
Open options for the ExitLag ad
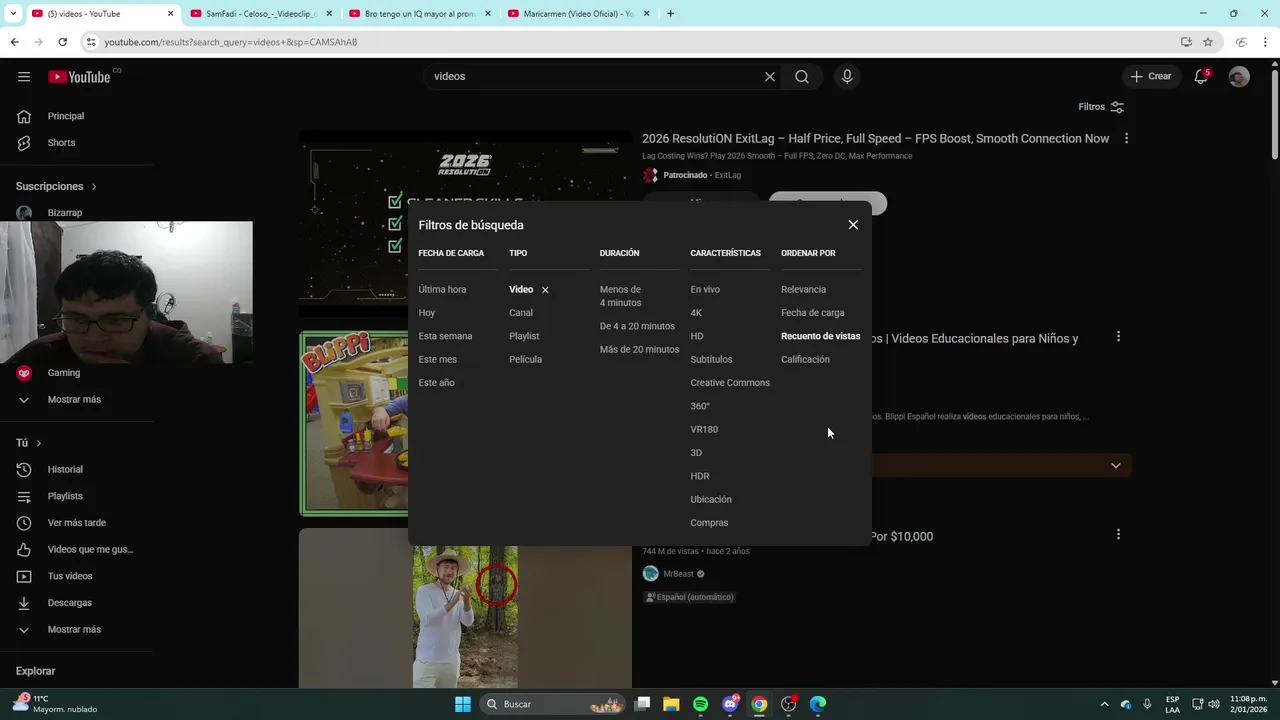(x=1127, y=139)
